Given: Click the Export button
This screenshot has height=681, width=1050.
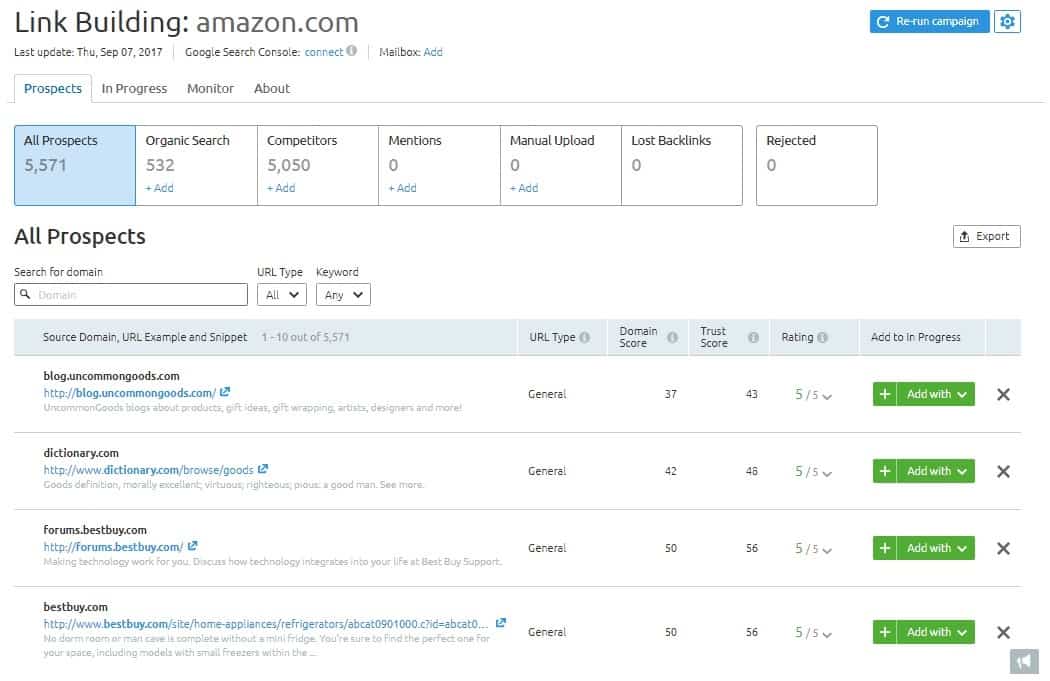Looking at the screenshot, I should pyautogui.click(x=986, y=236).
